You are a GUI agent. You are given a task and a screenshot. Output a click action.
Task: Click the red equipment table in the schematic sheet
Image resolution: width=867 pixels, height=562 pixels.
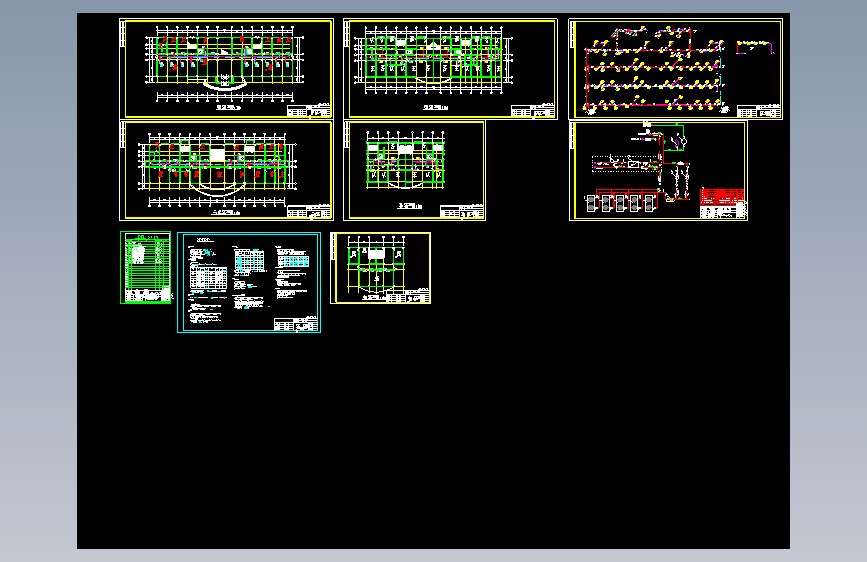[x=722, y=196]
